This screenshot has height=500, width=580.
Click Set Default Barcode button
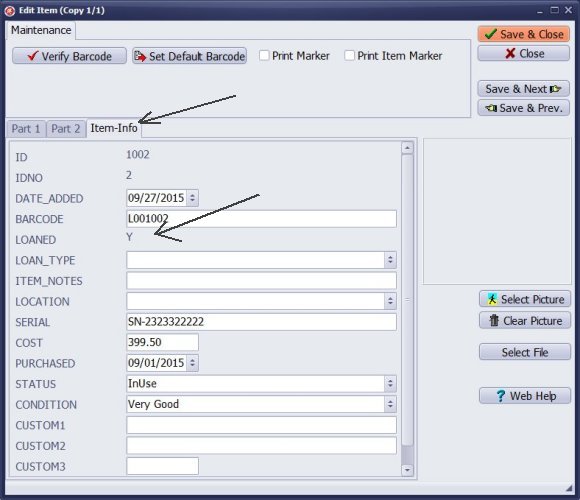pyautogui.click(x=189, y=56)
